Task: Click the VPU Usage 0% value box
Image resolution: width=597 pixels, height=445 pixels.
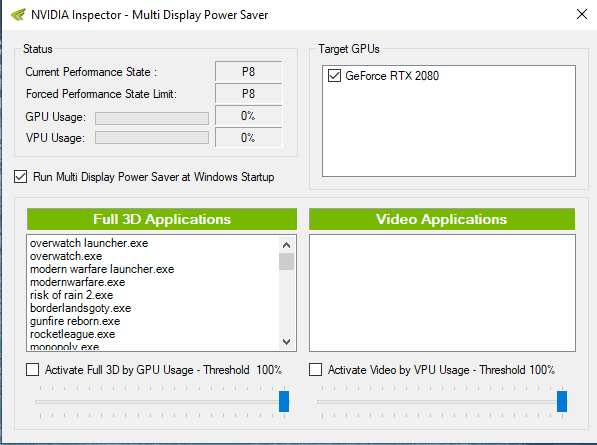Action: pos(249,137)
